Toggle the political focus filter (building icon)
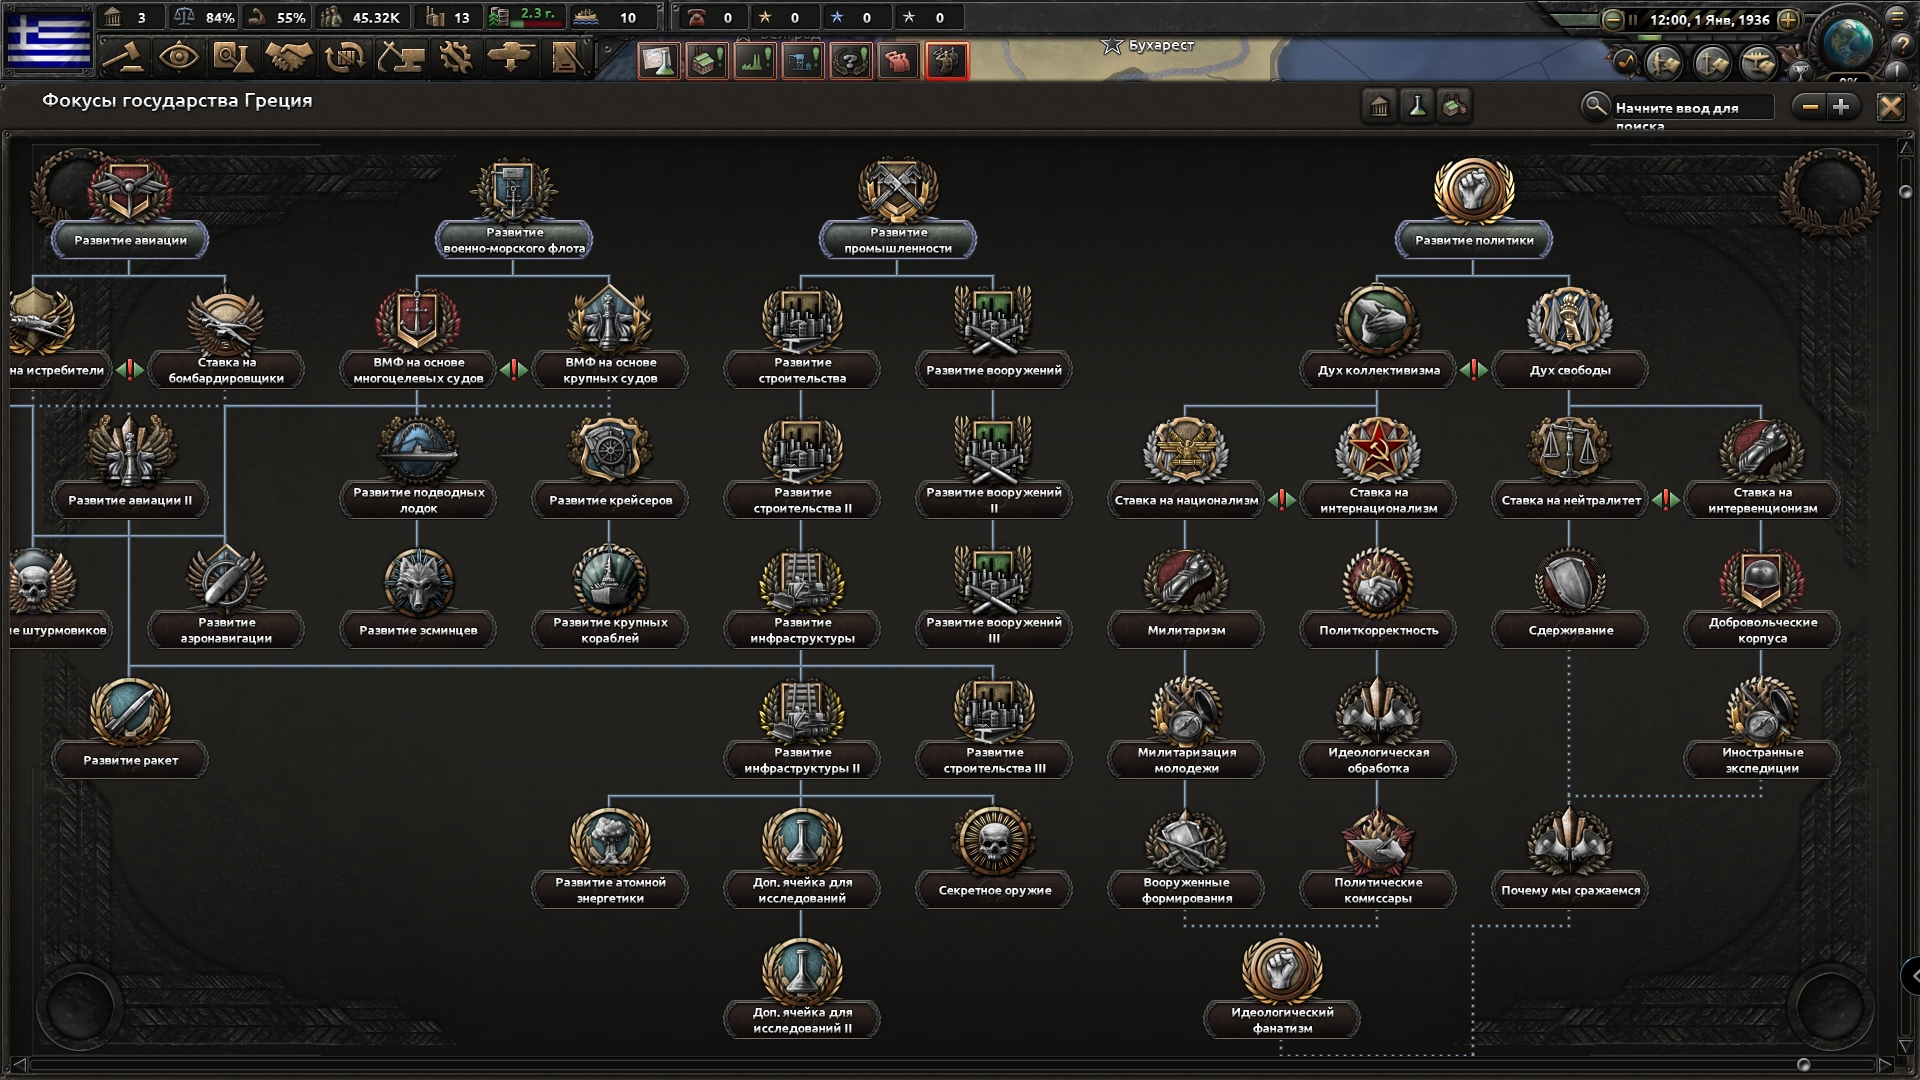This screenshot has width=1920, height=1080. [x=1380, y=107]
